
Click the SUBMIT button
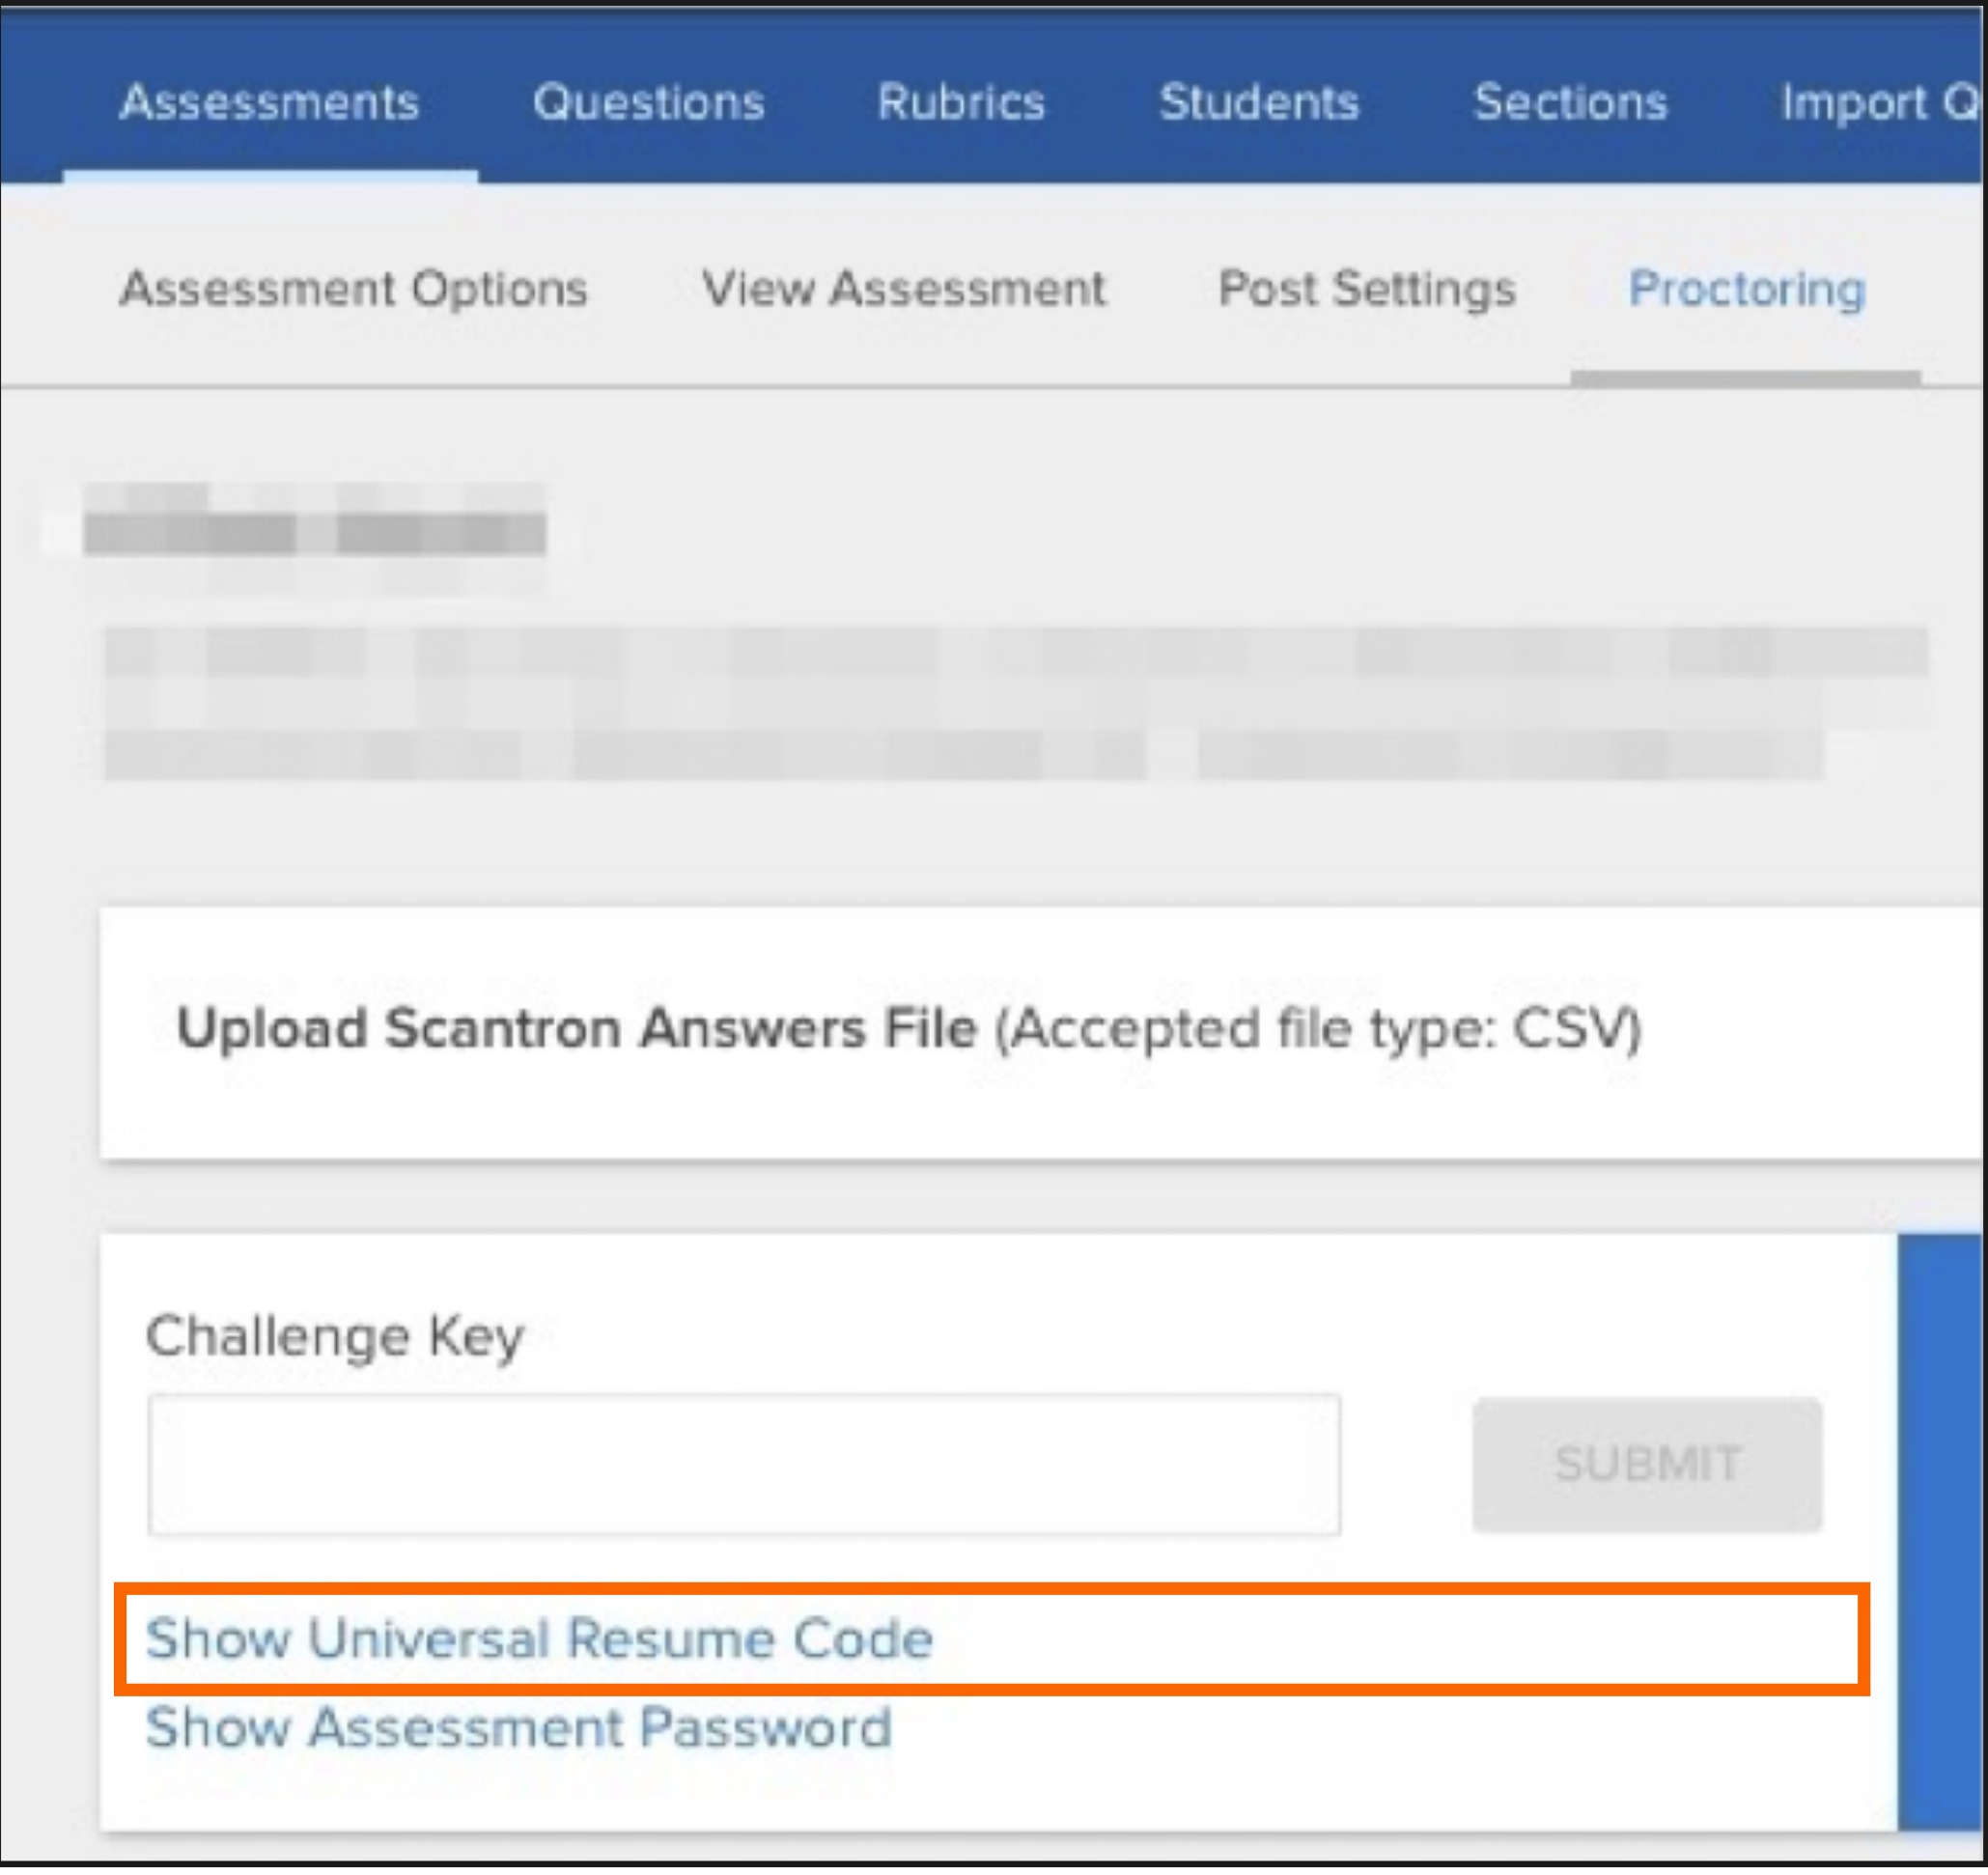tap(1647, 1466)
